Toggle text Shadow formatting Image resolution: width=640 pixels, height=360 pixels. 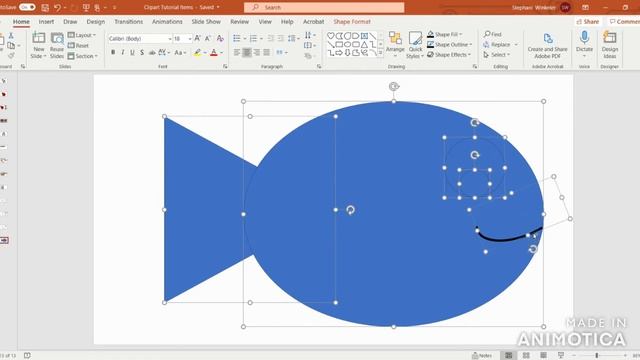(x=142, y=52)
